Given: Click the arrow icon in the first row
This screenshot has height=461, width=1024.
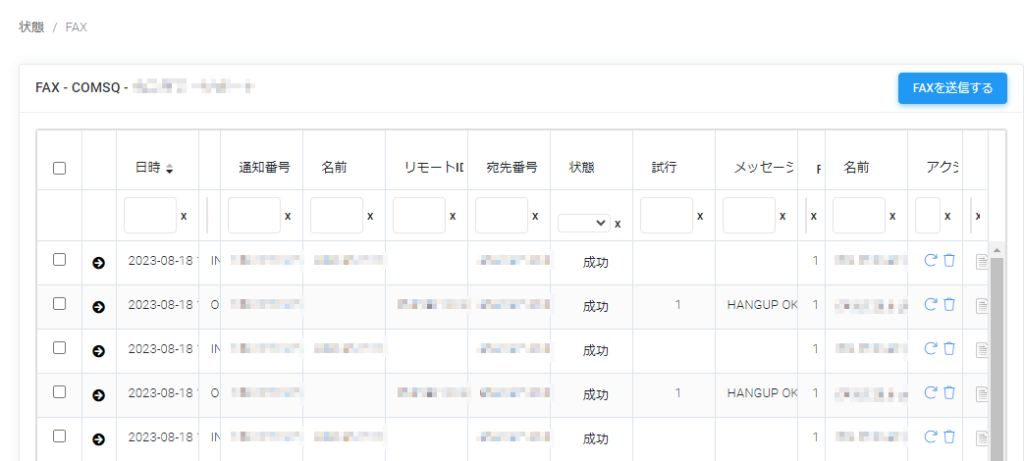Looking at the screenshot, I should (x=98, y=263).
